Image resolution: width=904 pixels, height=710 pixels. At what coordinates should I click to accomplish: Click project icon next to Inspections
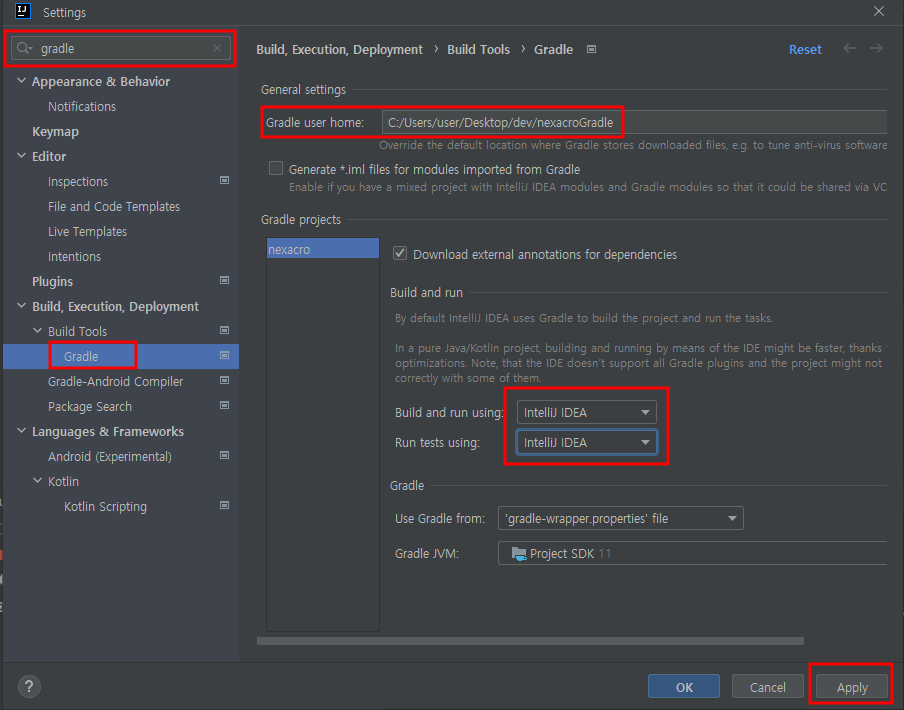225,180
